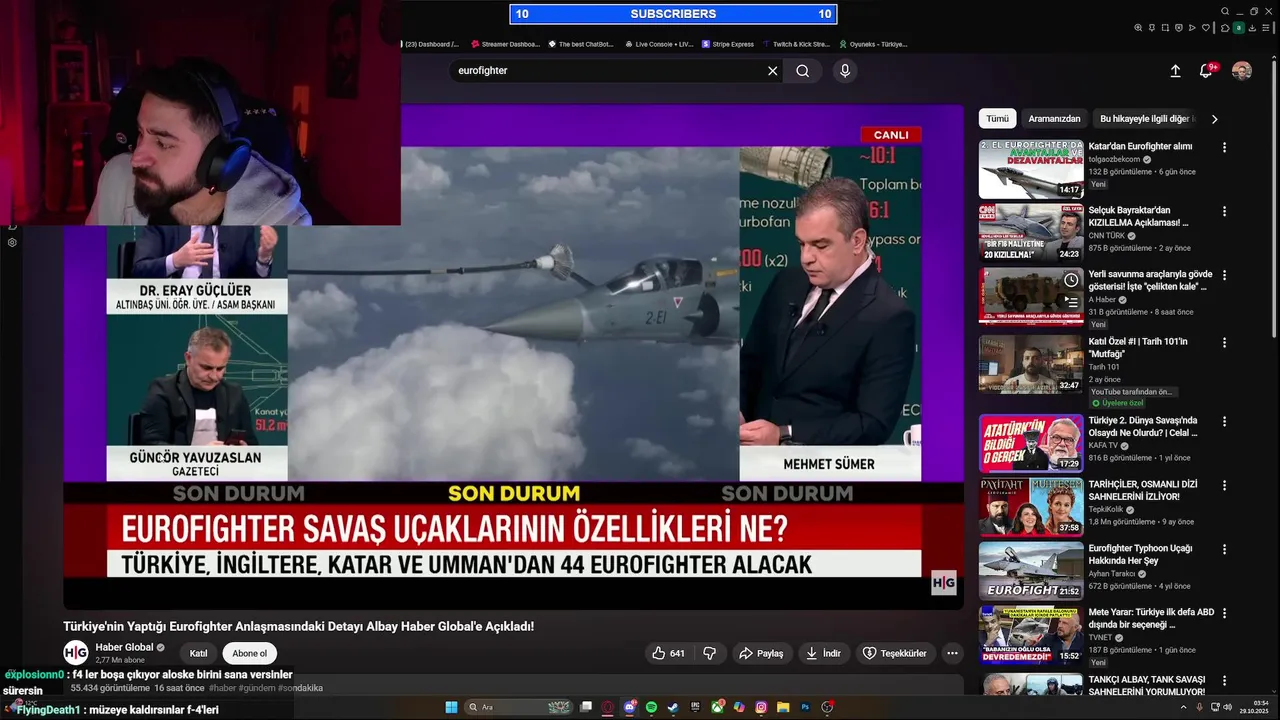Send thanks via Teşekkürler button
Screen dimensions: 1280x720
click(894, 653)
